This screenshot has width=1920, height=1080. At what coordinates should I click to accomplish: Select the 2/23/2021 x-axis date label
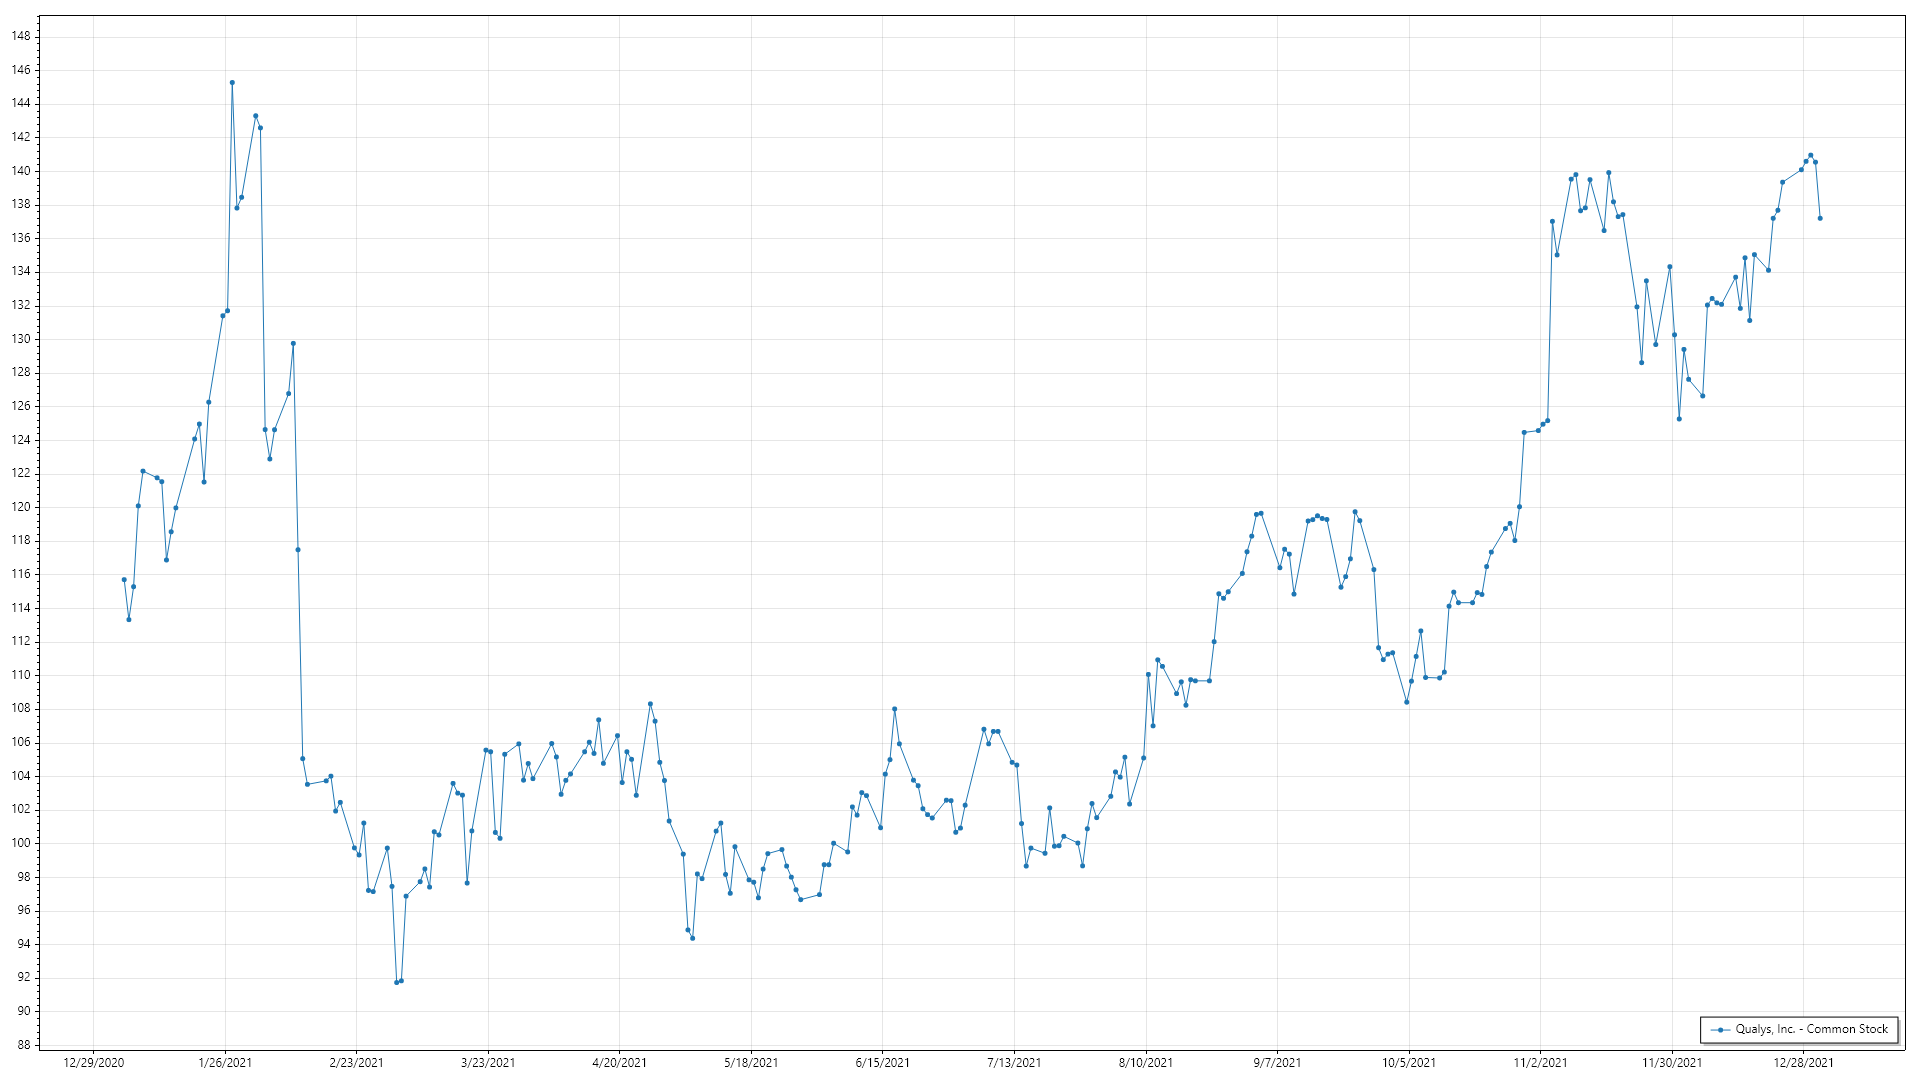pos(356,1063)
